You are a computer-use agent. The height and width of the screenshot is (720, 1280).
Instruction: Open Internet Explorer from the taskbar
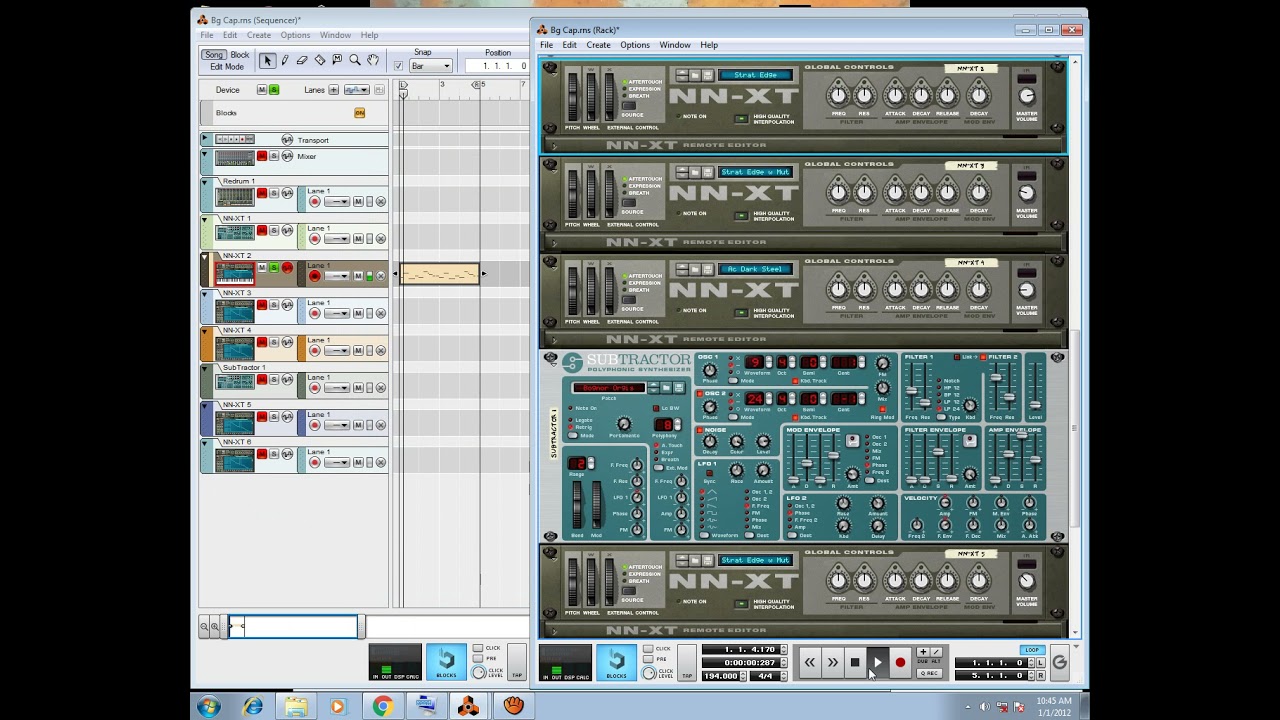(x=252, y=707)
